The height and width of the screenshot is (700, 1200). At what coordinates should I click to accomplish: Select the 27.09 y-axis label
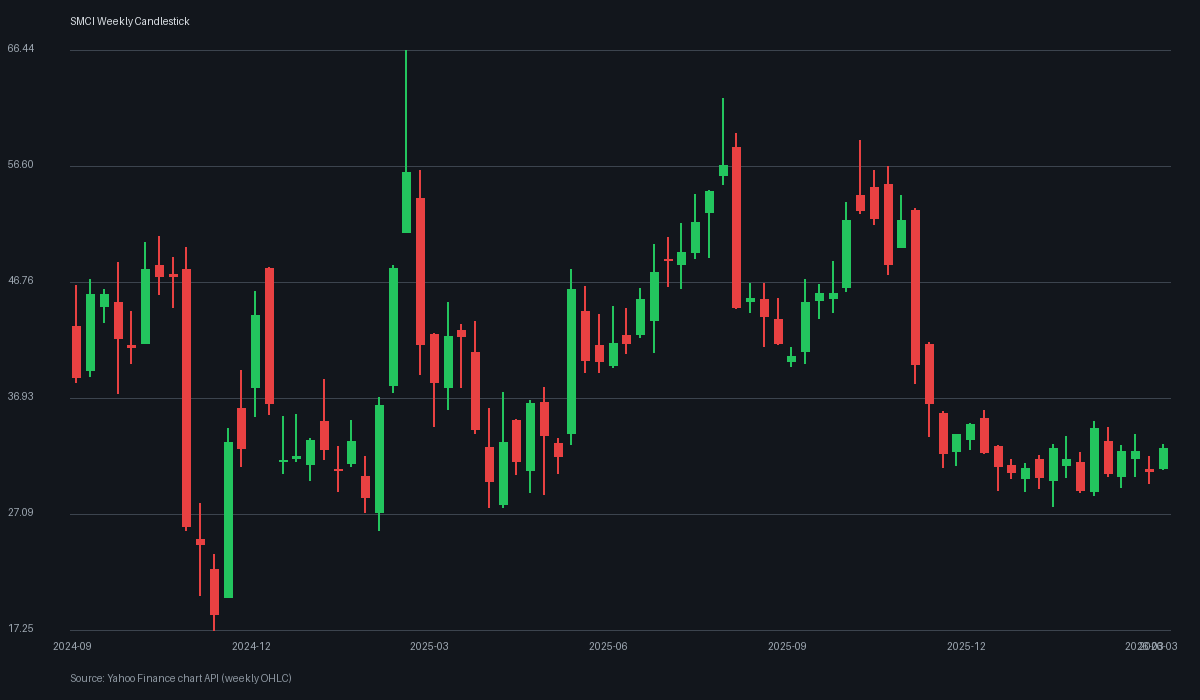pyautogui.click(x=21, y=513)
